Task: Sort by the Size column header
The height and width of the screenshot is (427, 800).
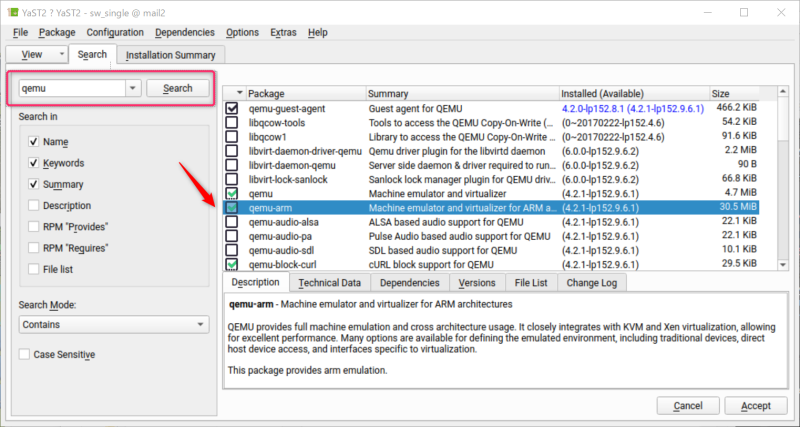Action: (734, 93)
